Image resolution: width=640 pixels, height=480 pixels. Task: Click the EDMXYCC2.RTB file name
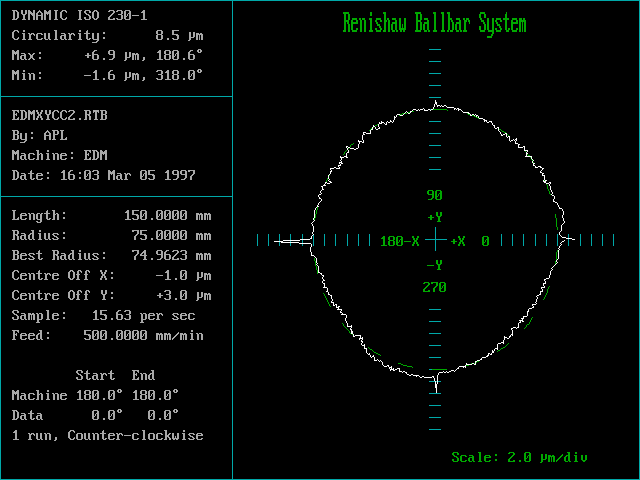[59, 115]
